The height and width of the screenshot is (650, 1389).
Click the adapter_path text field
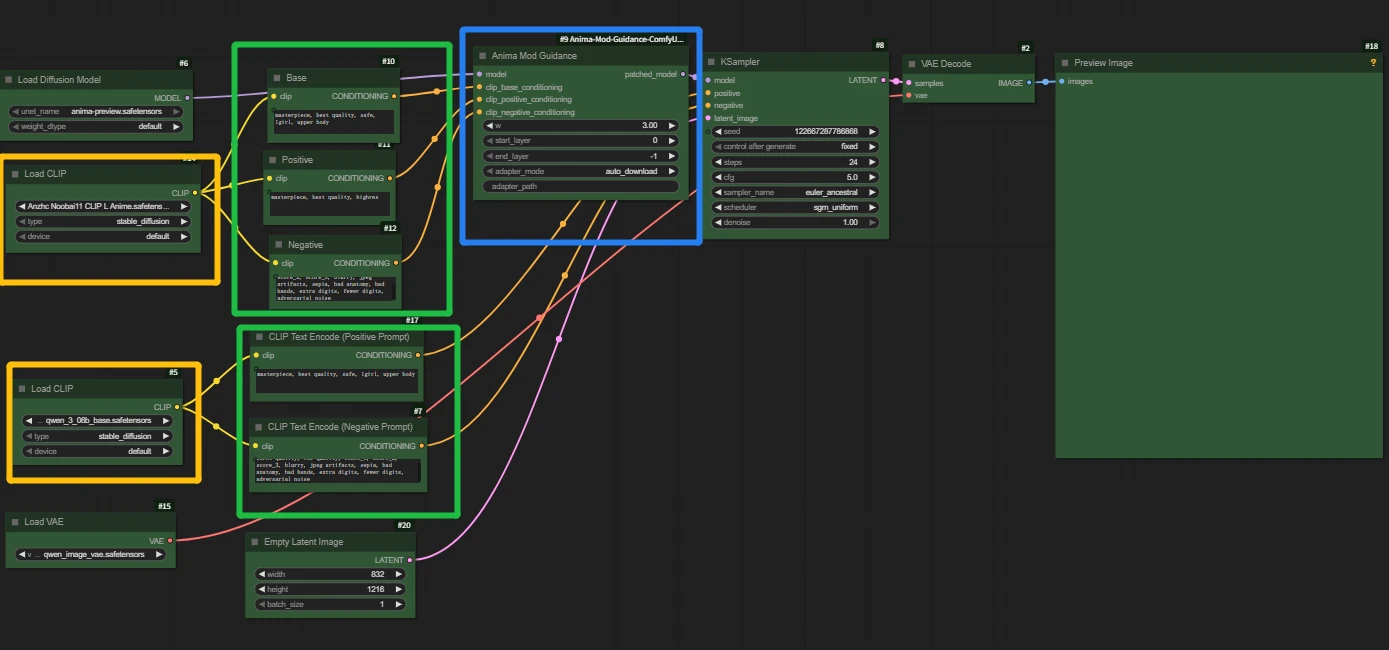pyautogui.click(x=580, y=186)
